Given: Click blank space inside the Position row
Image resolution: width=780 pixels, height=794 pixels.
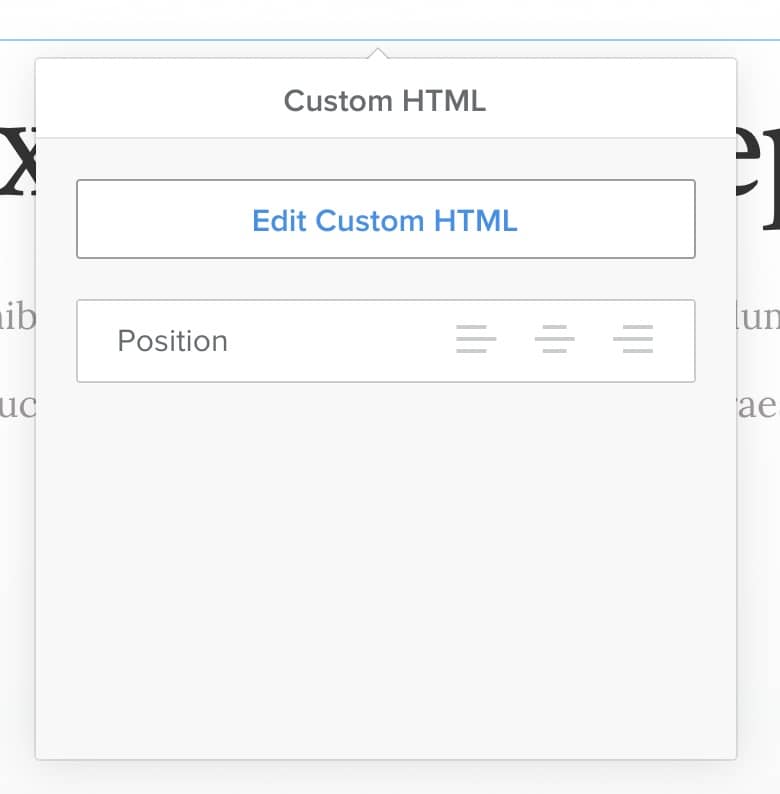Looking at the screenshot, I should (340, 341).
